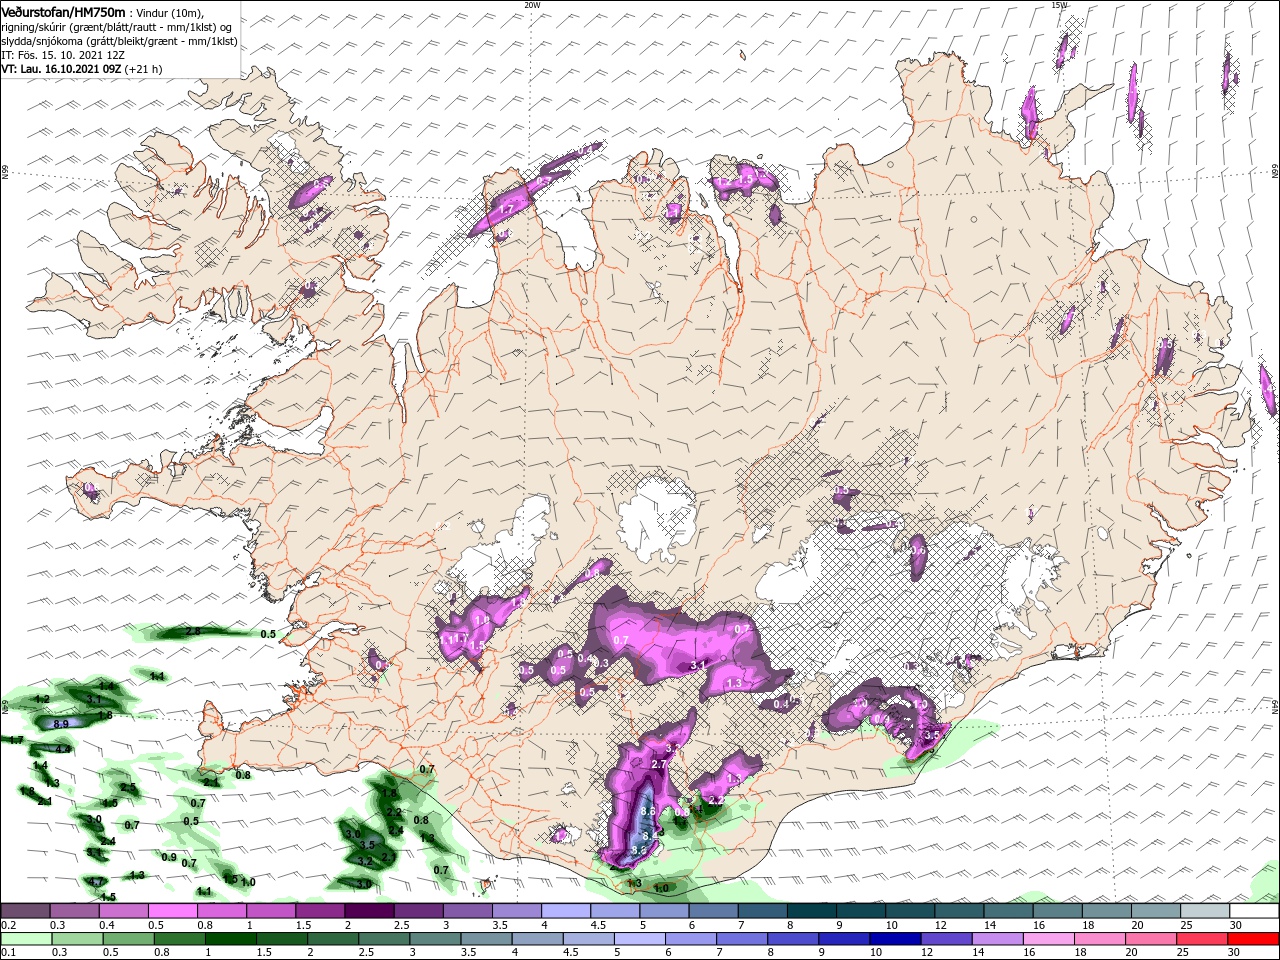
Task: Click the 8.9 rainfall value offshore west
Action: (x=60, y=724)
